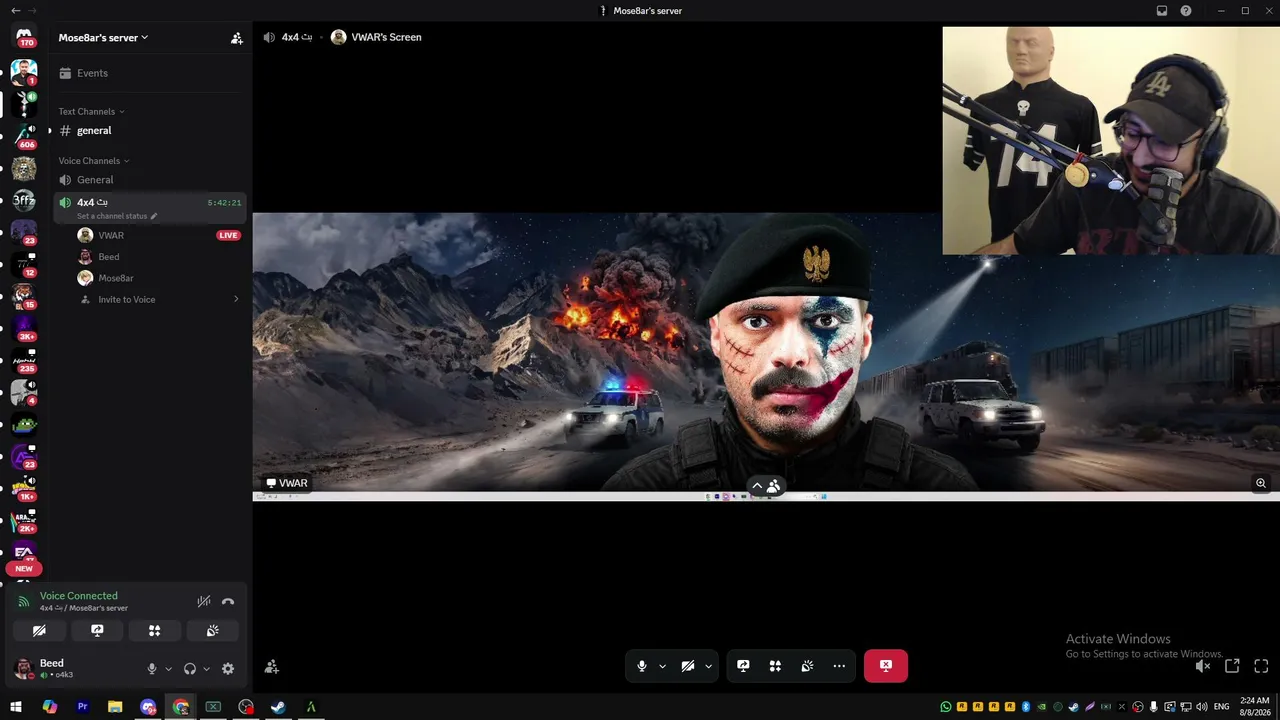Open Windows Start menu
The width and height of the screenshot is (1280, 720).
click(x=16, y=707)
